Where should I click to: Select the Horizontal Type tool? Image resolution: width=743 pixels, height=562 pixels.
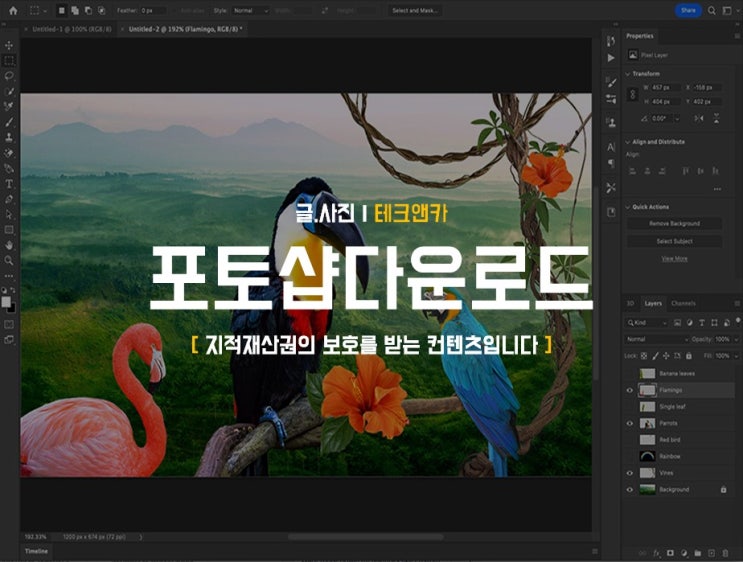pyautogui.click(x=9, y=184)
